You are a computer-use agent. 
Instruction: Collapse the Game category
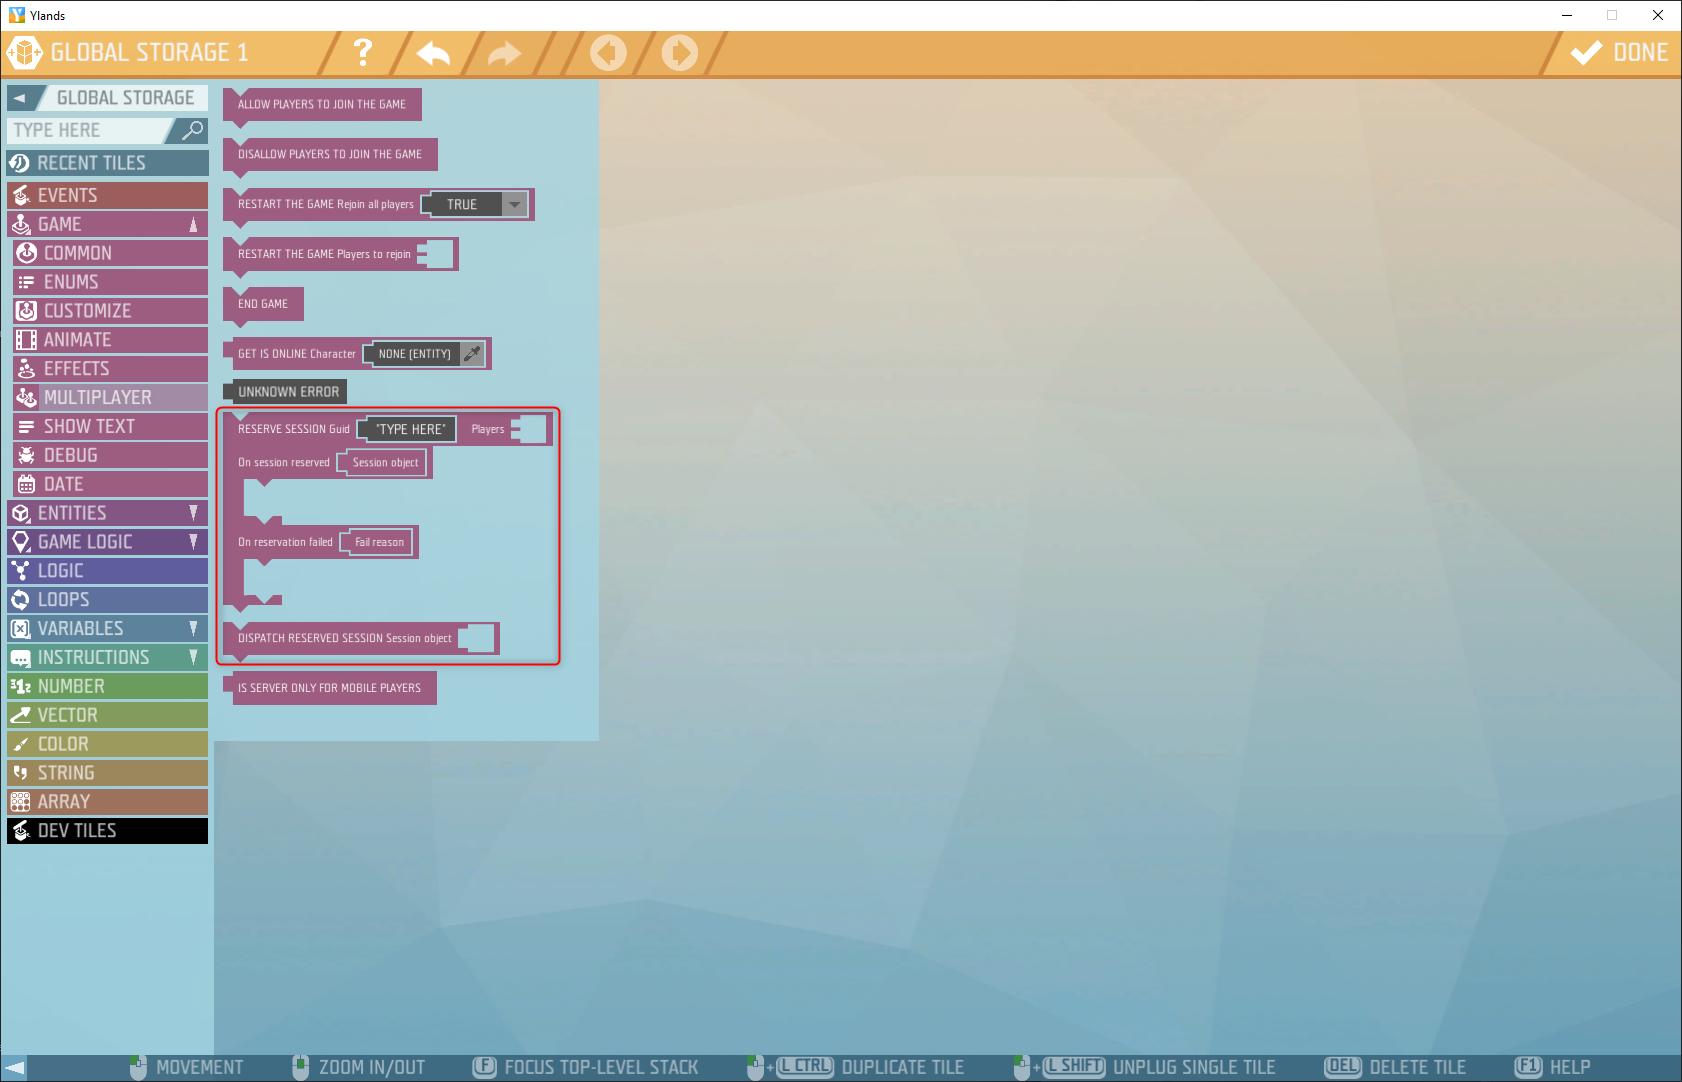click(x=193, y=225)
